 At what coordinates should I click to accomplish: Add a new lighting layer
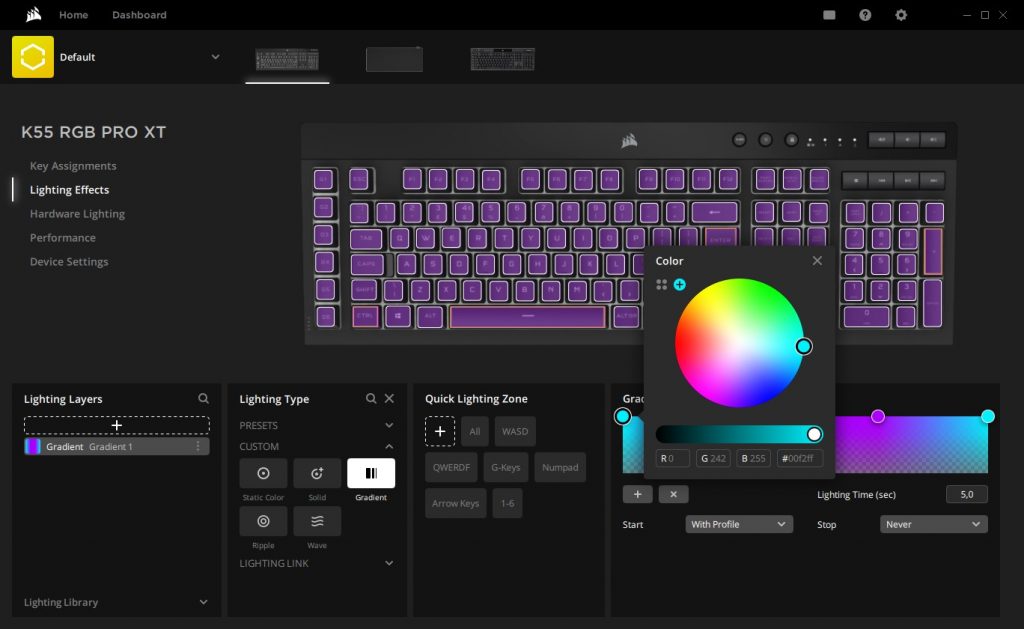click(117, 425)
